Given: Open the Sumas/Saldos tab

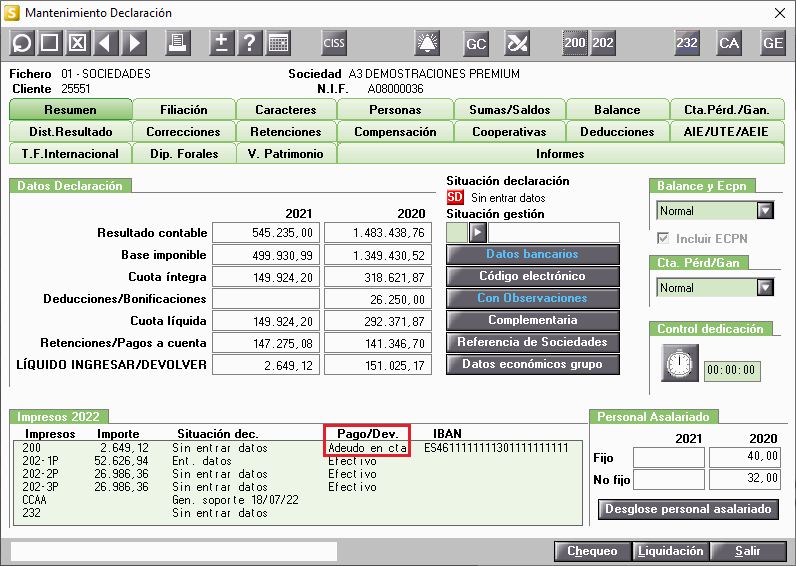Looking at the screenshot, I should 509,110.
